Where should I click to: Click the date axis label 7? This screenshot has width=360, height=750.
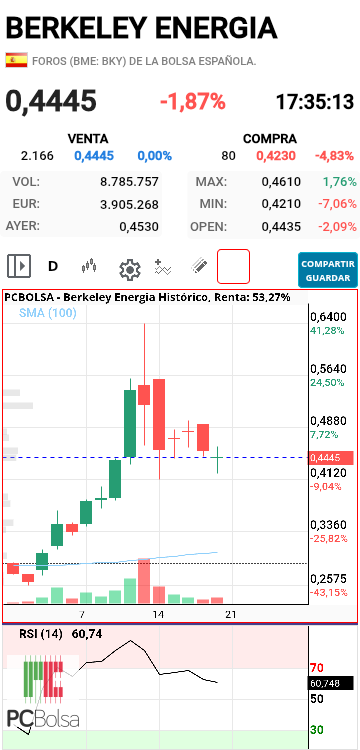[82, 614]
